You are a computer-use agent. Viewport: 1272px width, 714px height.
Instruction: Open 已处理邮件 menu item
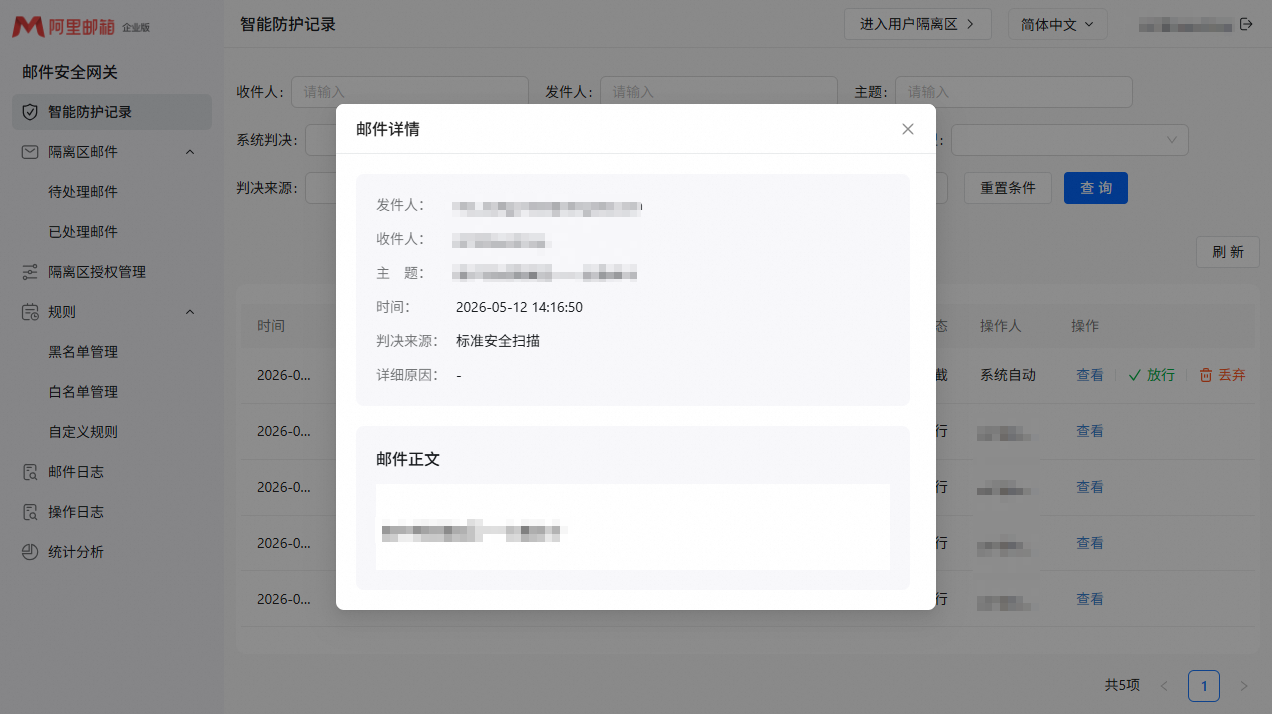click(83, 232)
